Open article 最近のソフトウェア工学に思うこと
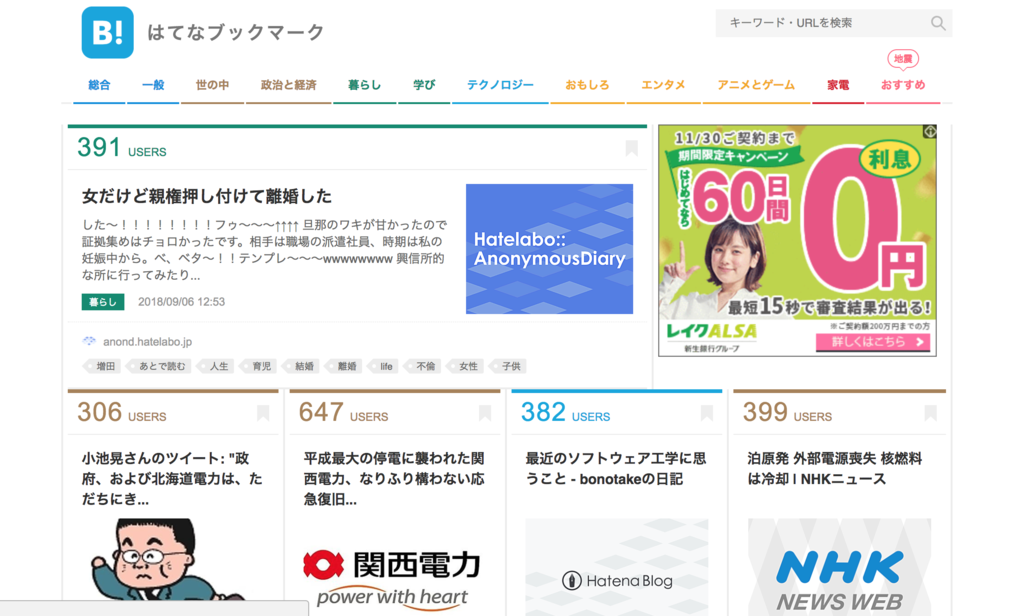 pos(616,468)
